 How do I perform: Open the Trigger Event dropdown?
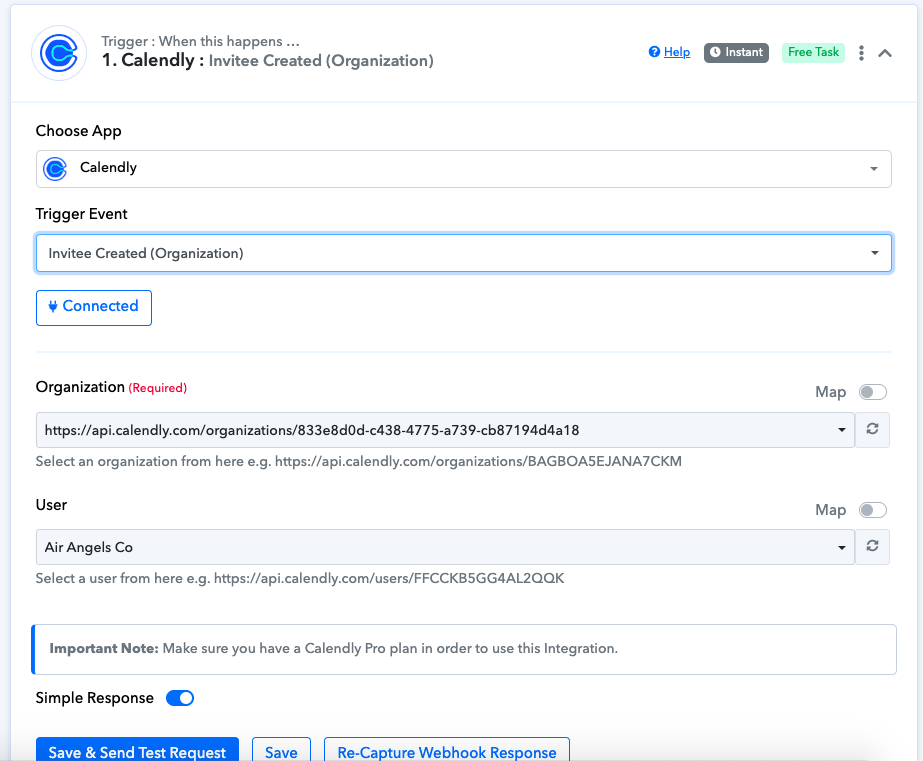point(463,253)
